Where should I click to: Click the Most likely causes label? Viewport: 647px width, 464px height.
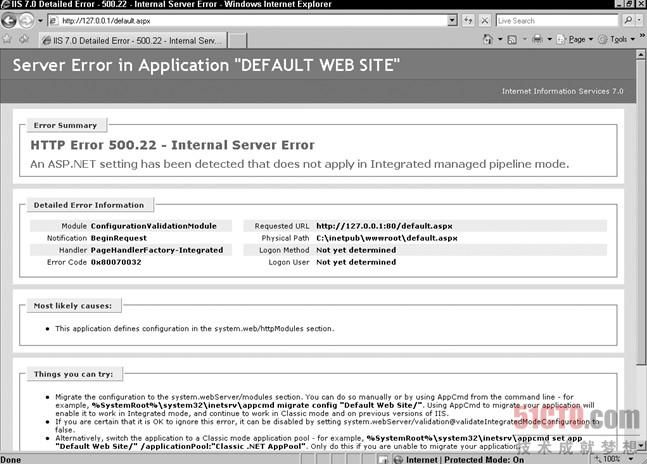tap(73, 306)
